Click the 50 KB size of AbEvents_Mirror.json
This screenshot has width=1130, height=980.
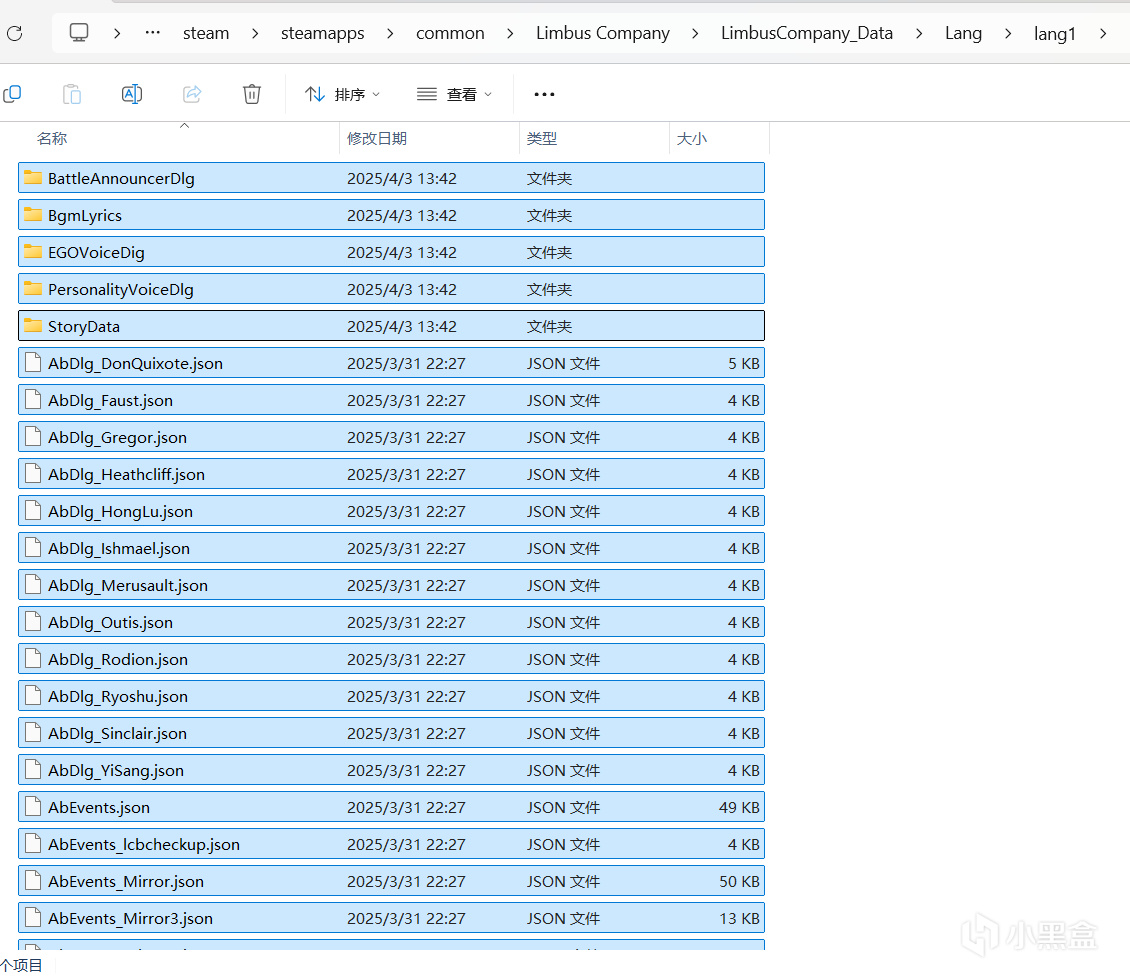tap(739, 881)
